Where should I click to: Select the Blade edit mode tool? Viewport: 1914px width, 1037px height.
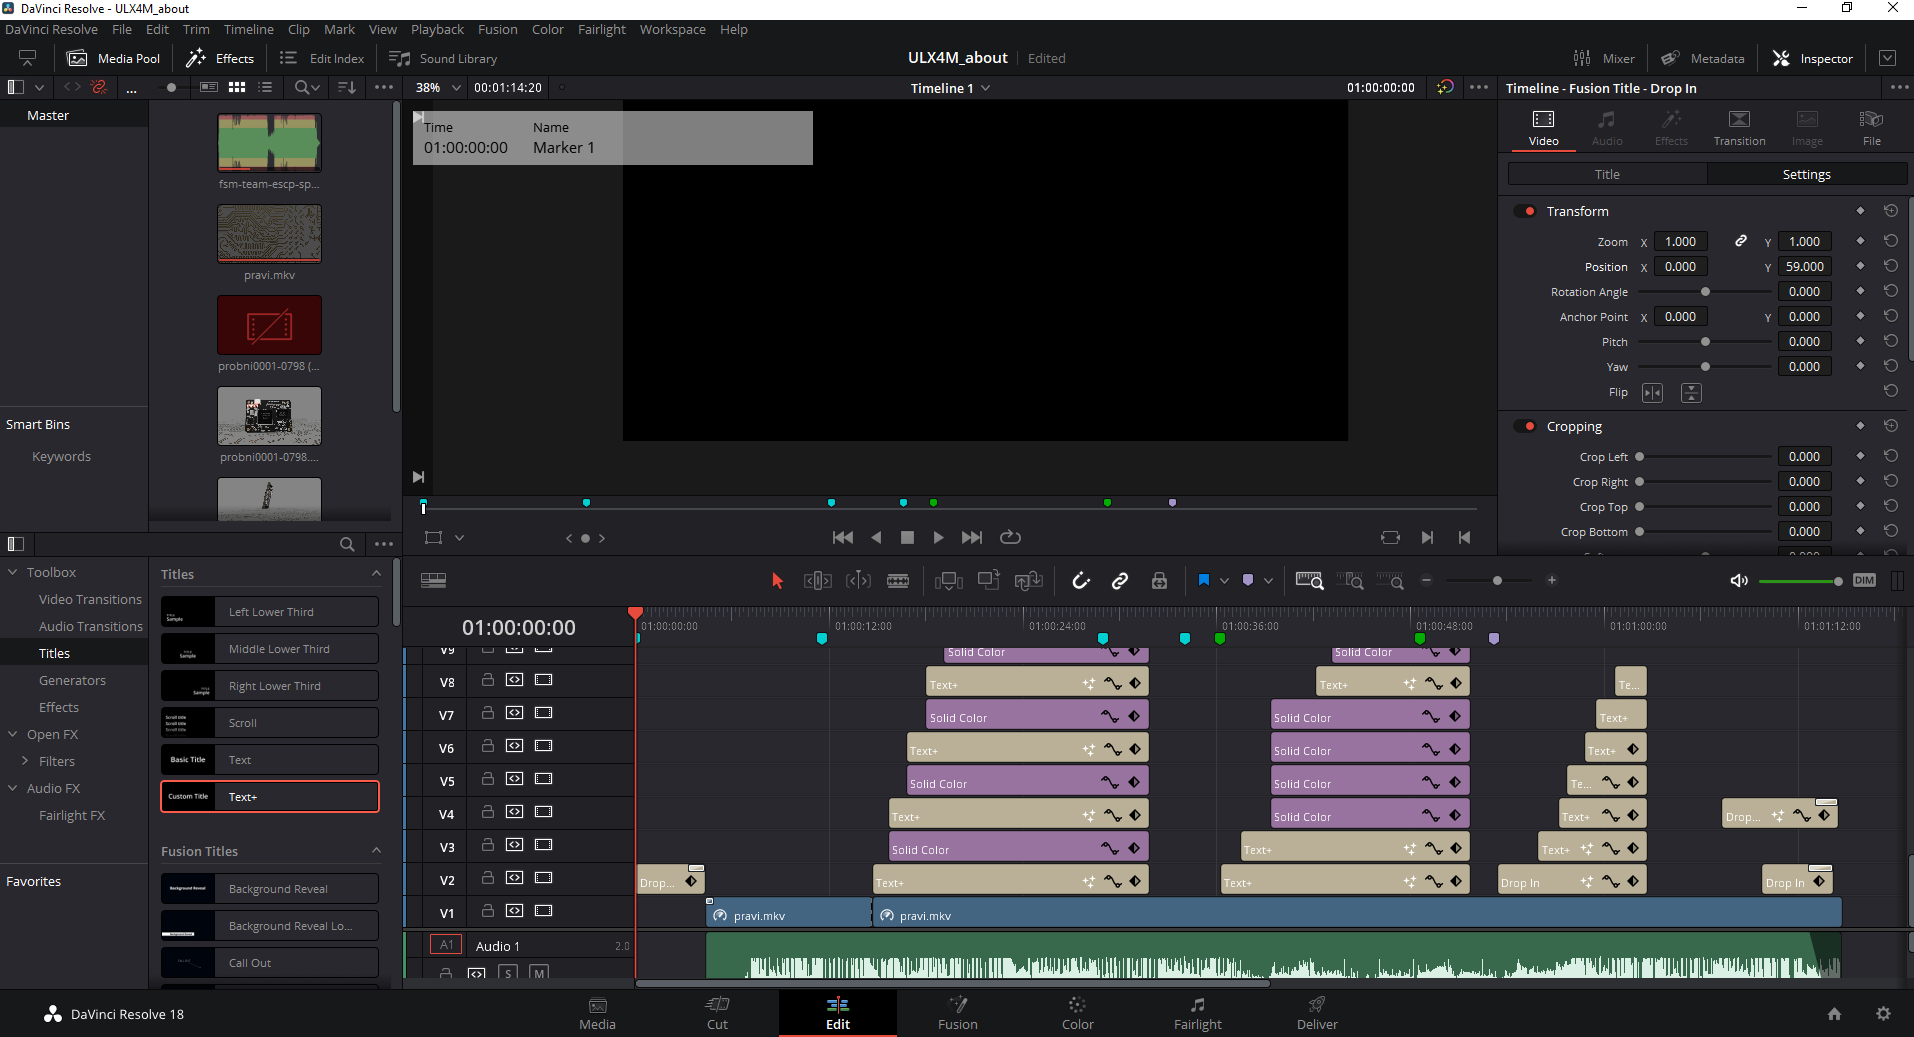click(898, 581)
